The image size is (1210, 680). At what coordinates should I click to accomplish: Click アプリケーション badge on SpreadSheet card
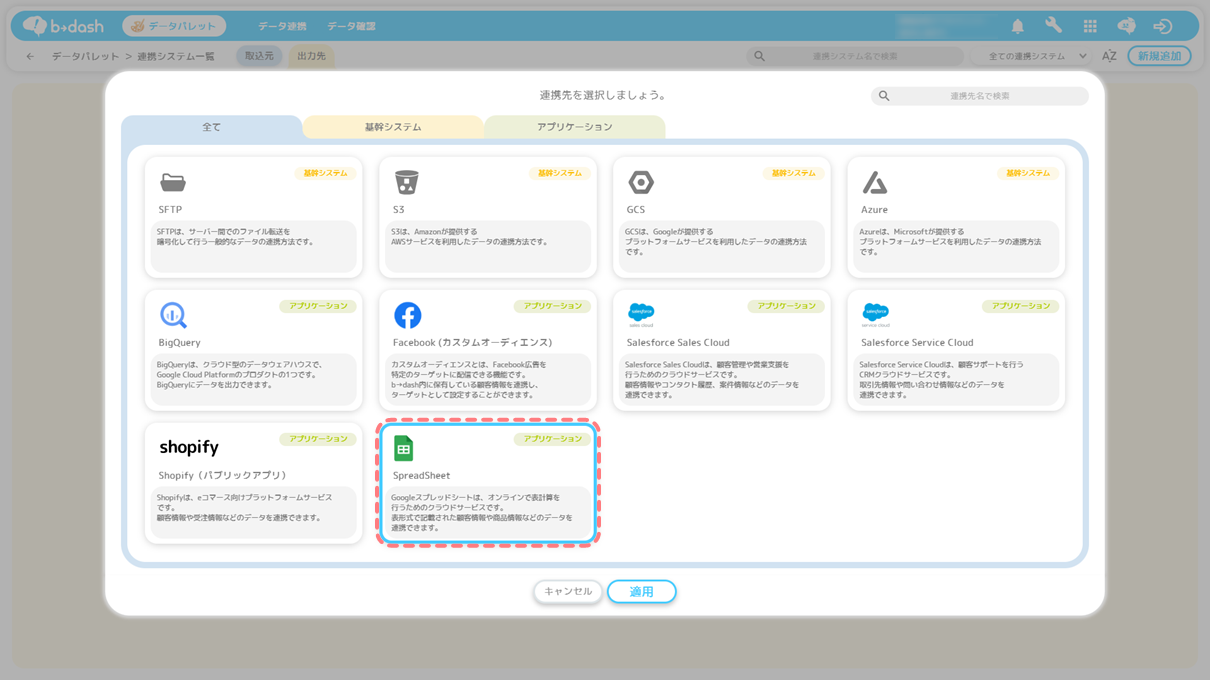click(552, 439)
